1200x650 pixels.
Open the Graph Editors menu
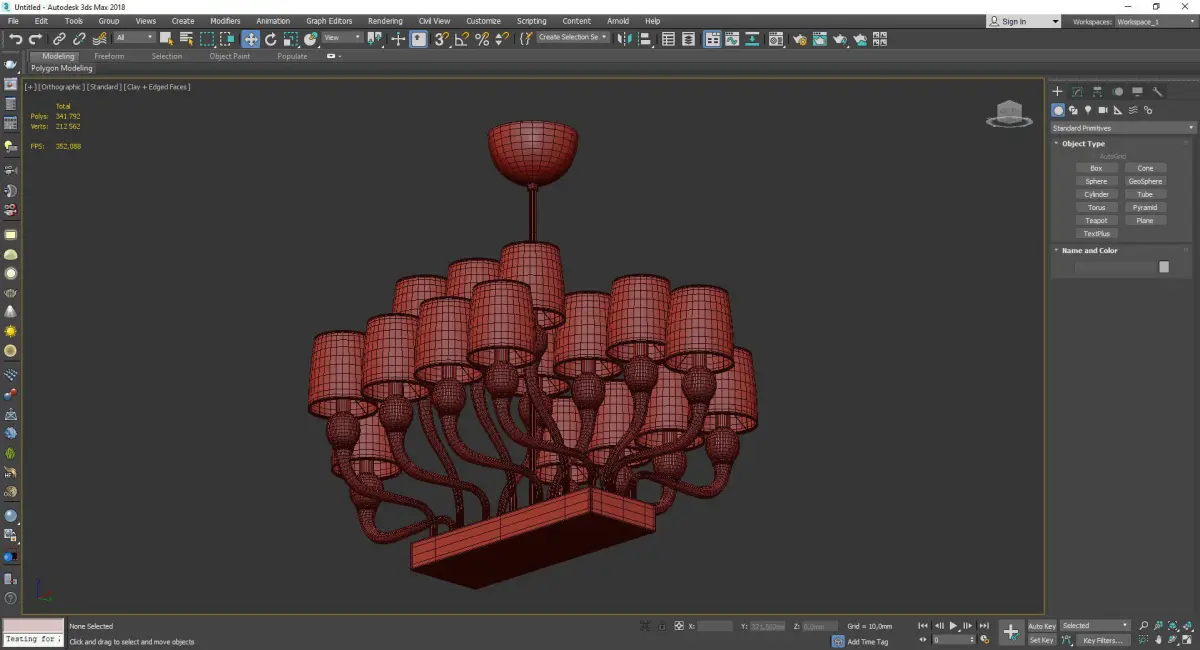pos(329,21)
